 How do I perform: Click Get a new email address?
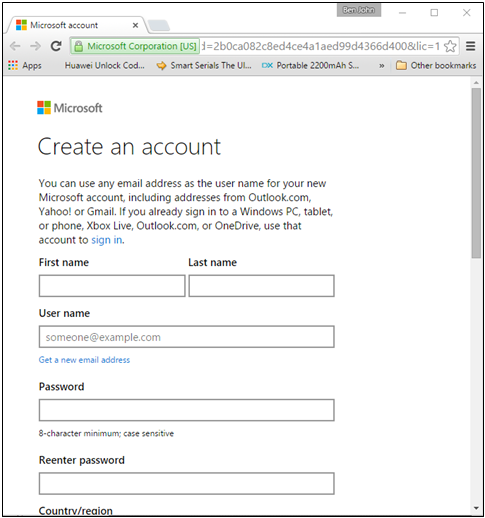tap(84, 360)
